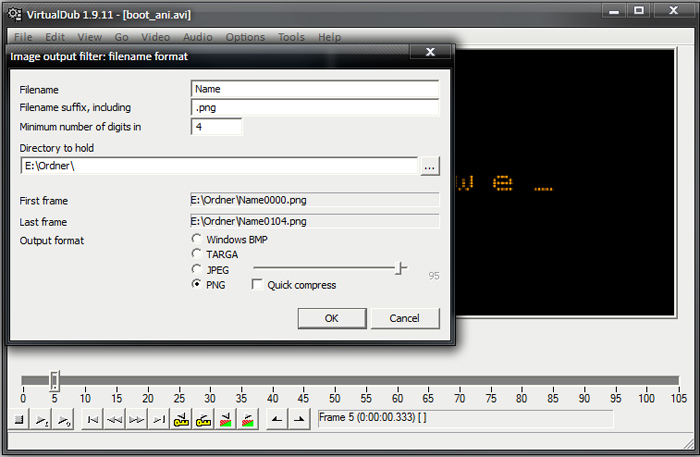This screenshot has height=457, width=700.
Task: Click timeline marker labeled 75
Action: 491,398
